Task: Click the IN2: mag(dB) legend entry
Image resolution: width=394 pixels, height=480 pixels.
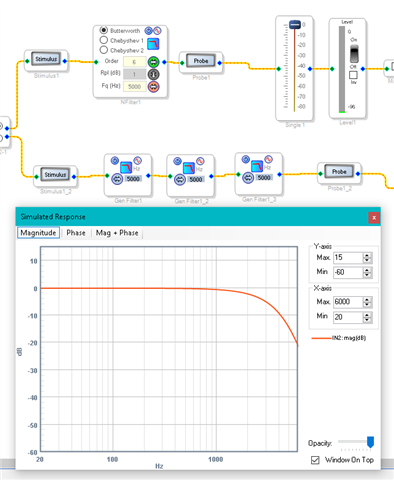Action: coord(339,338)
